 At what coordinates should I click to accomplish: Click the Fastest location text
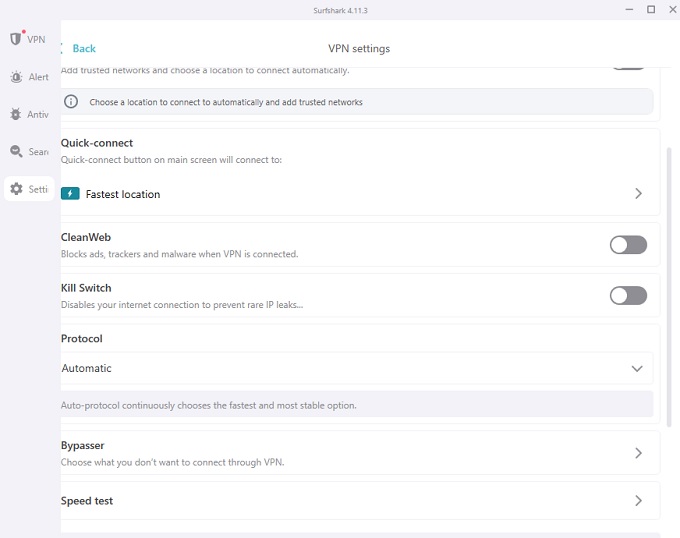tap(123, 194)
